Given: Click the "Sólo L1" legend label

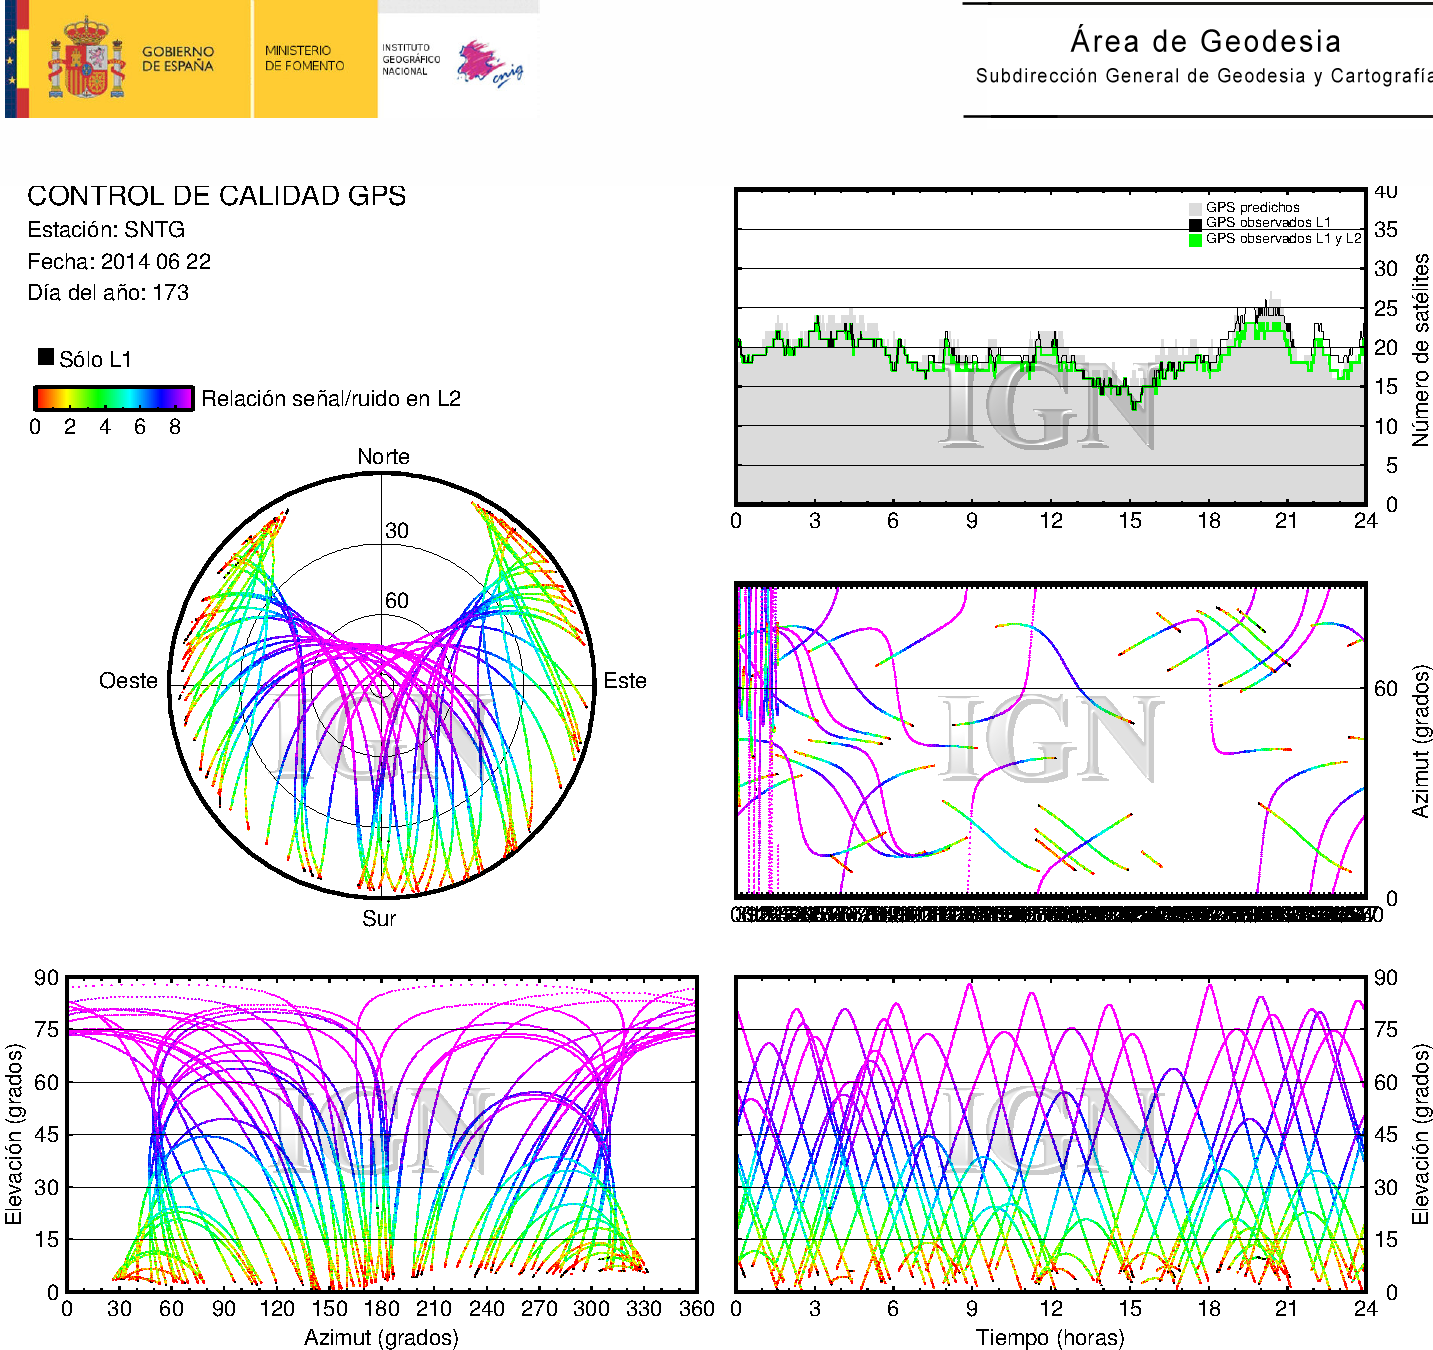Looking at the screenshot, I should (x=95, y=359).
